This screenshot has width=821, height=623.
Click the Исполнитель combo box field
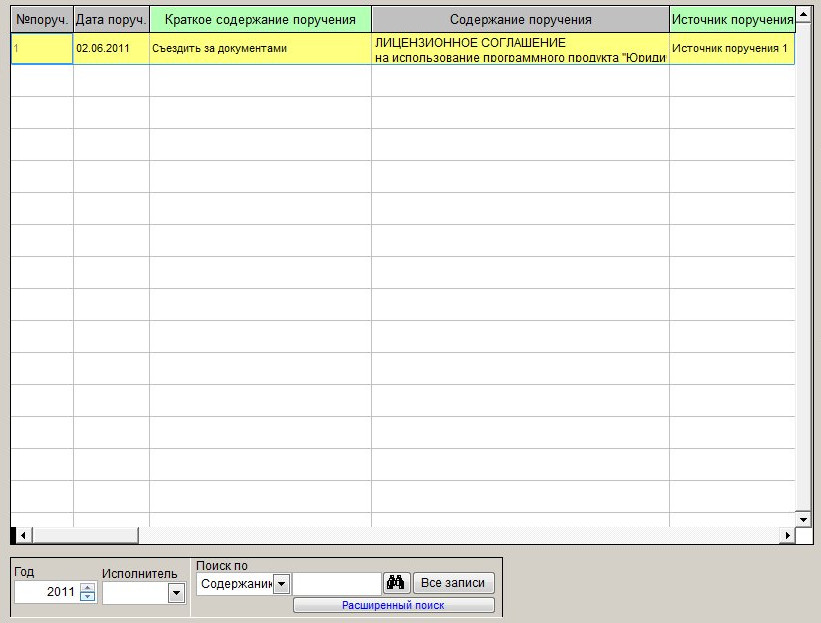tap(144, 593)
